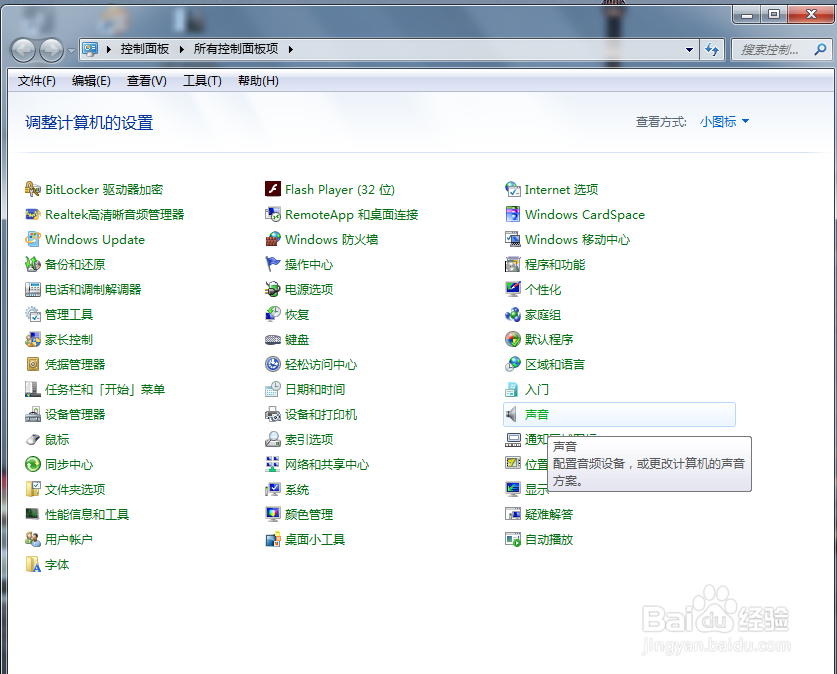Go forward with the Forward arrow button
837x674 pixels.
pyautogui.click(x=52, y=51)
